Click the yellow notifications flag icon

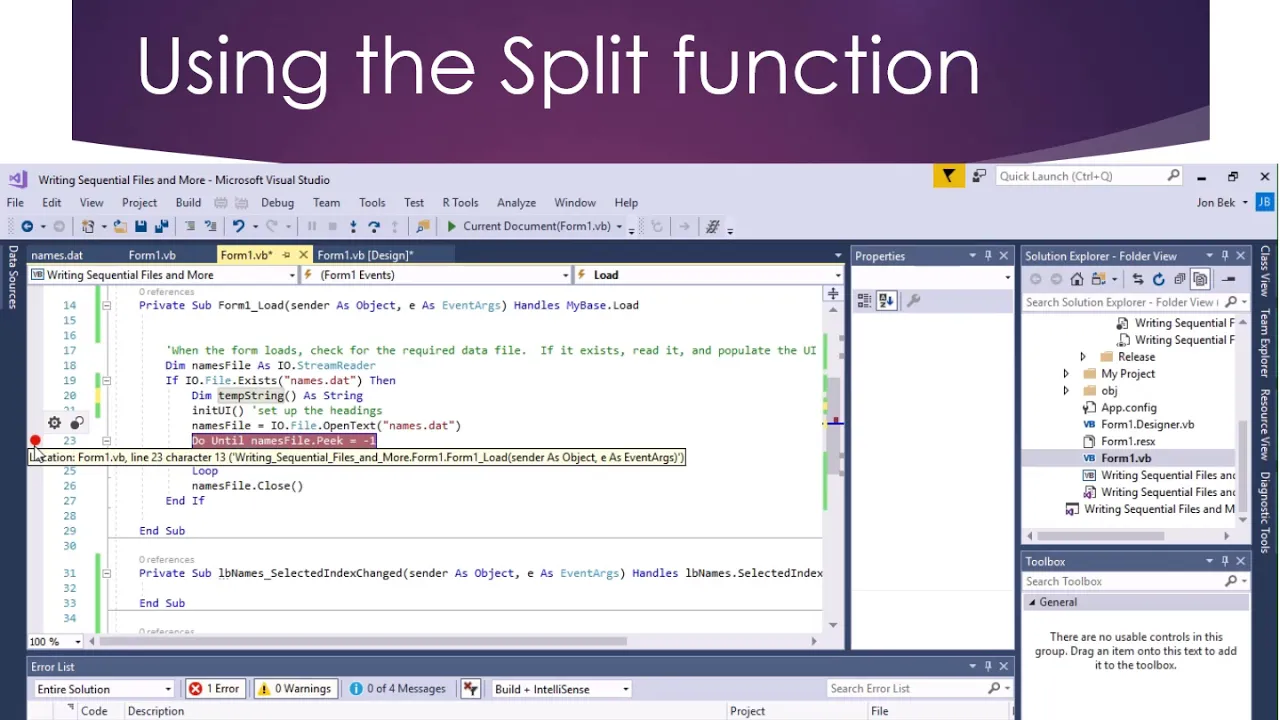948,176
